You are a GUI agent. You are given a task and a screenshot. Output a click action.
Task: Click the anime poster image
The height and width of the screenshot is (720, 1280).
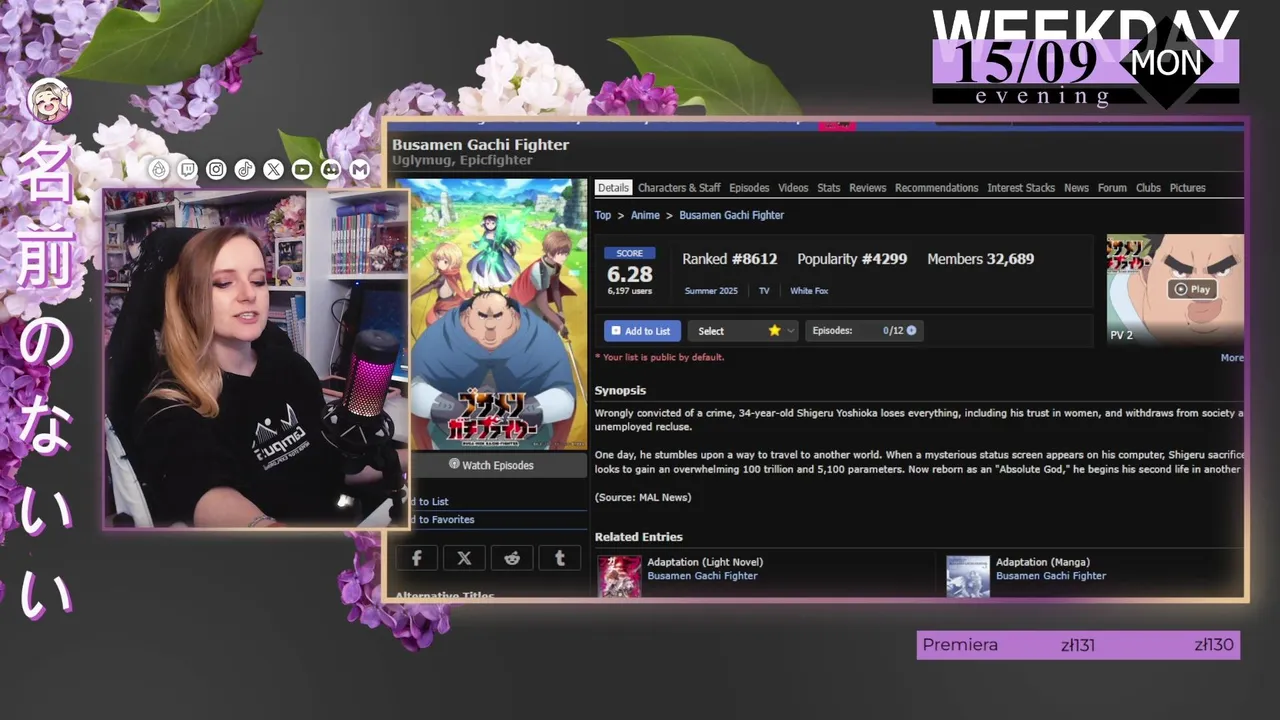498,314
